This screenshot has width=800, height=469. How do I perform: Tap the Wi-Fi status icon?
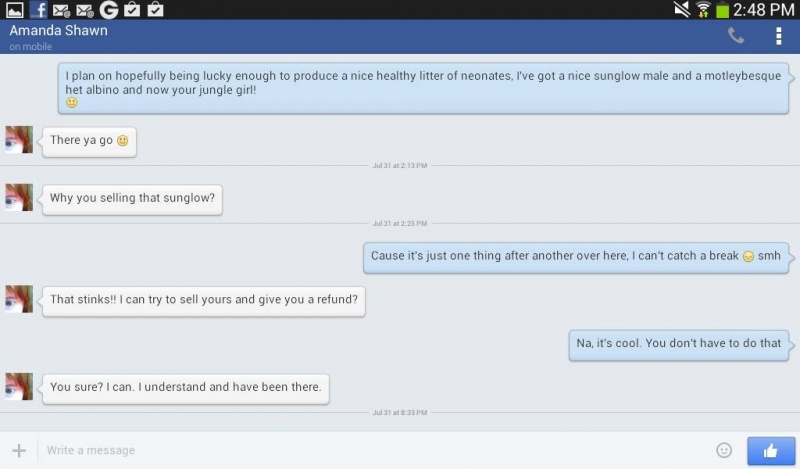pyautogui.click(x=703, y=10)
